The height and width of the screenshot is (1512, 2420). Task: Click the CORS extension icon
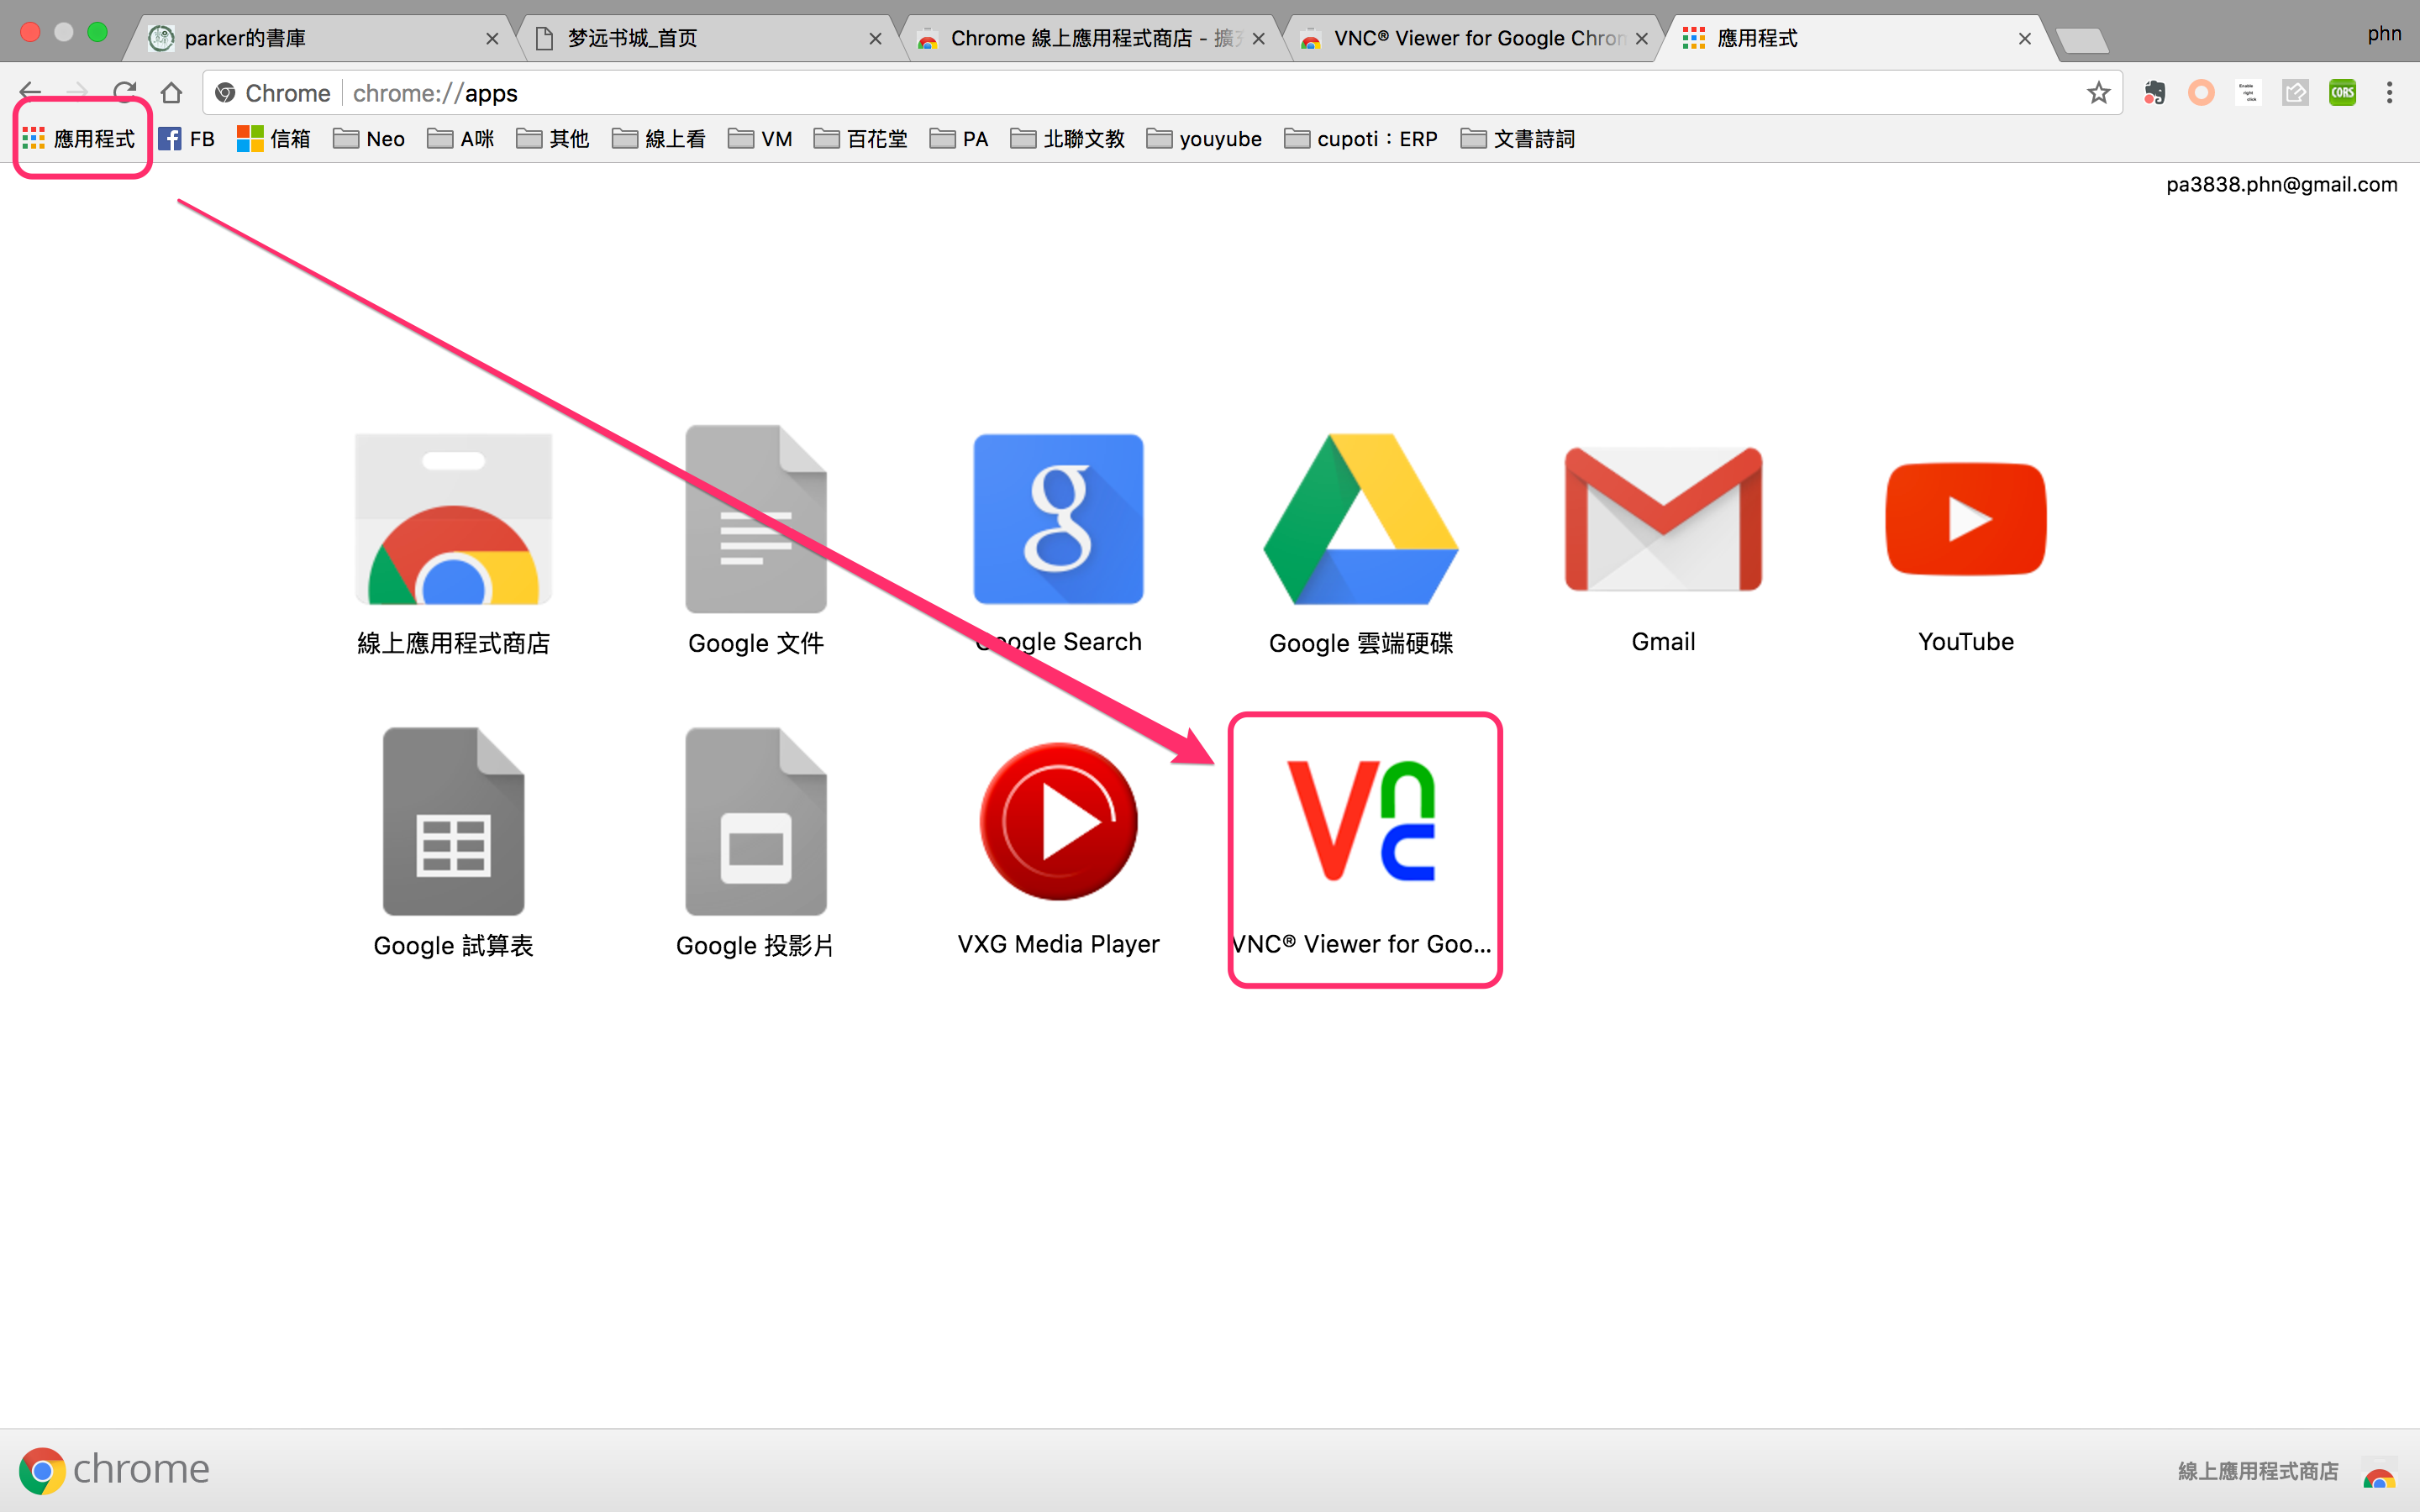pyautogui.click(x=2342, y=93)
